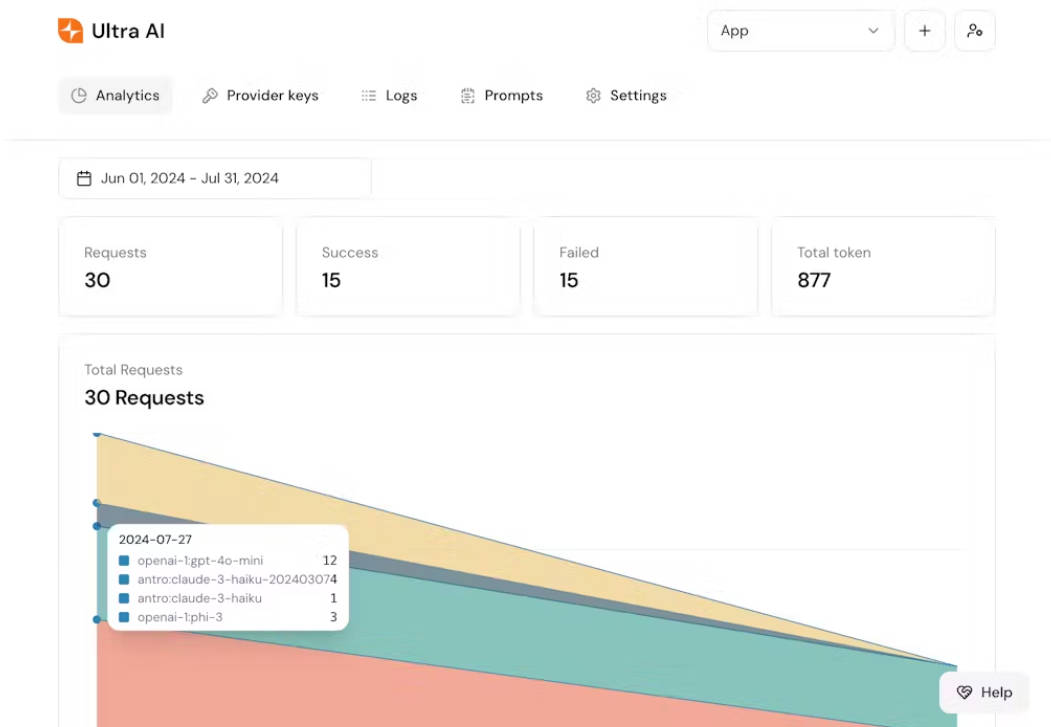This screenshot has height=727, width=1051.
Task: Click the openai-1:gpt-4o-mini legend color square
Action: click(124, 561)
